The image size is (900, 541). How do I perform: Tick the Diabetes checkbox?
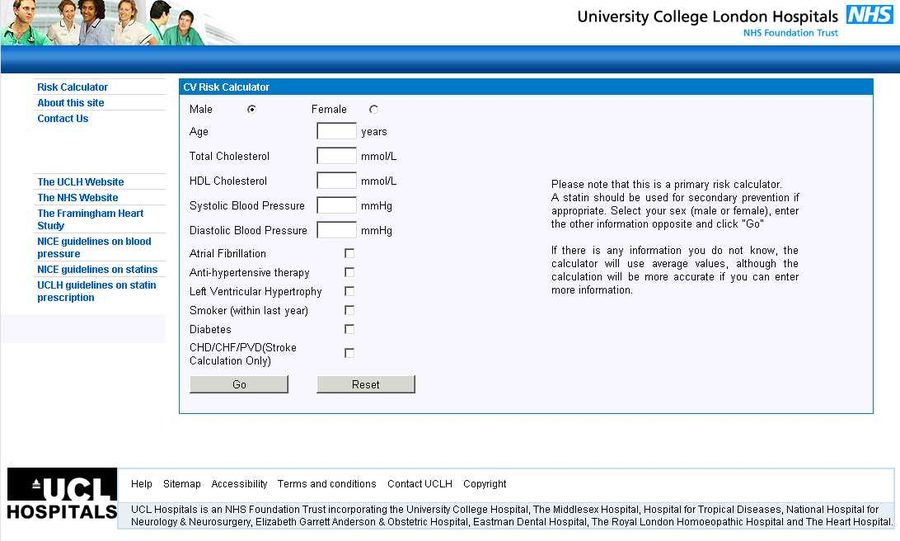tap(349, 329)
